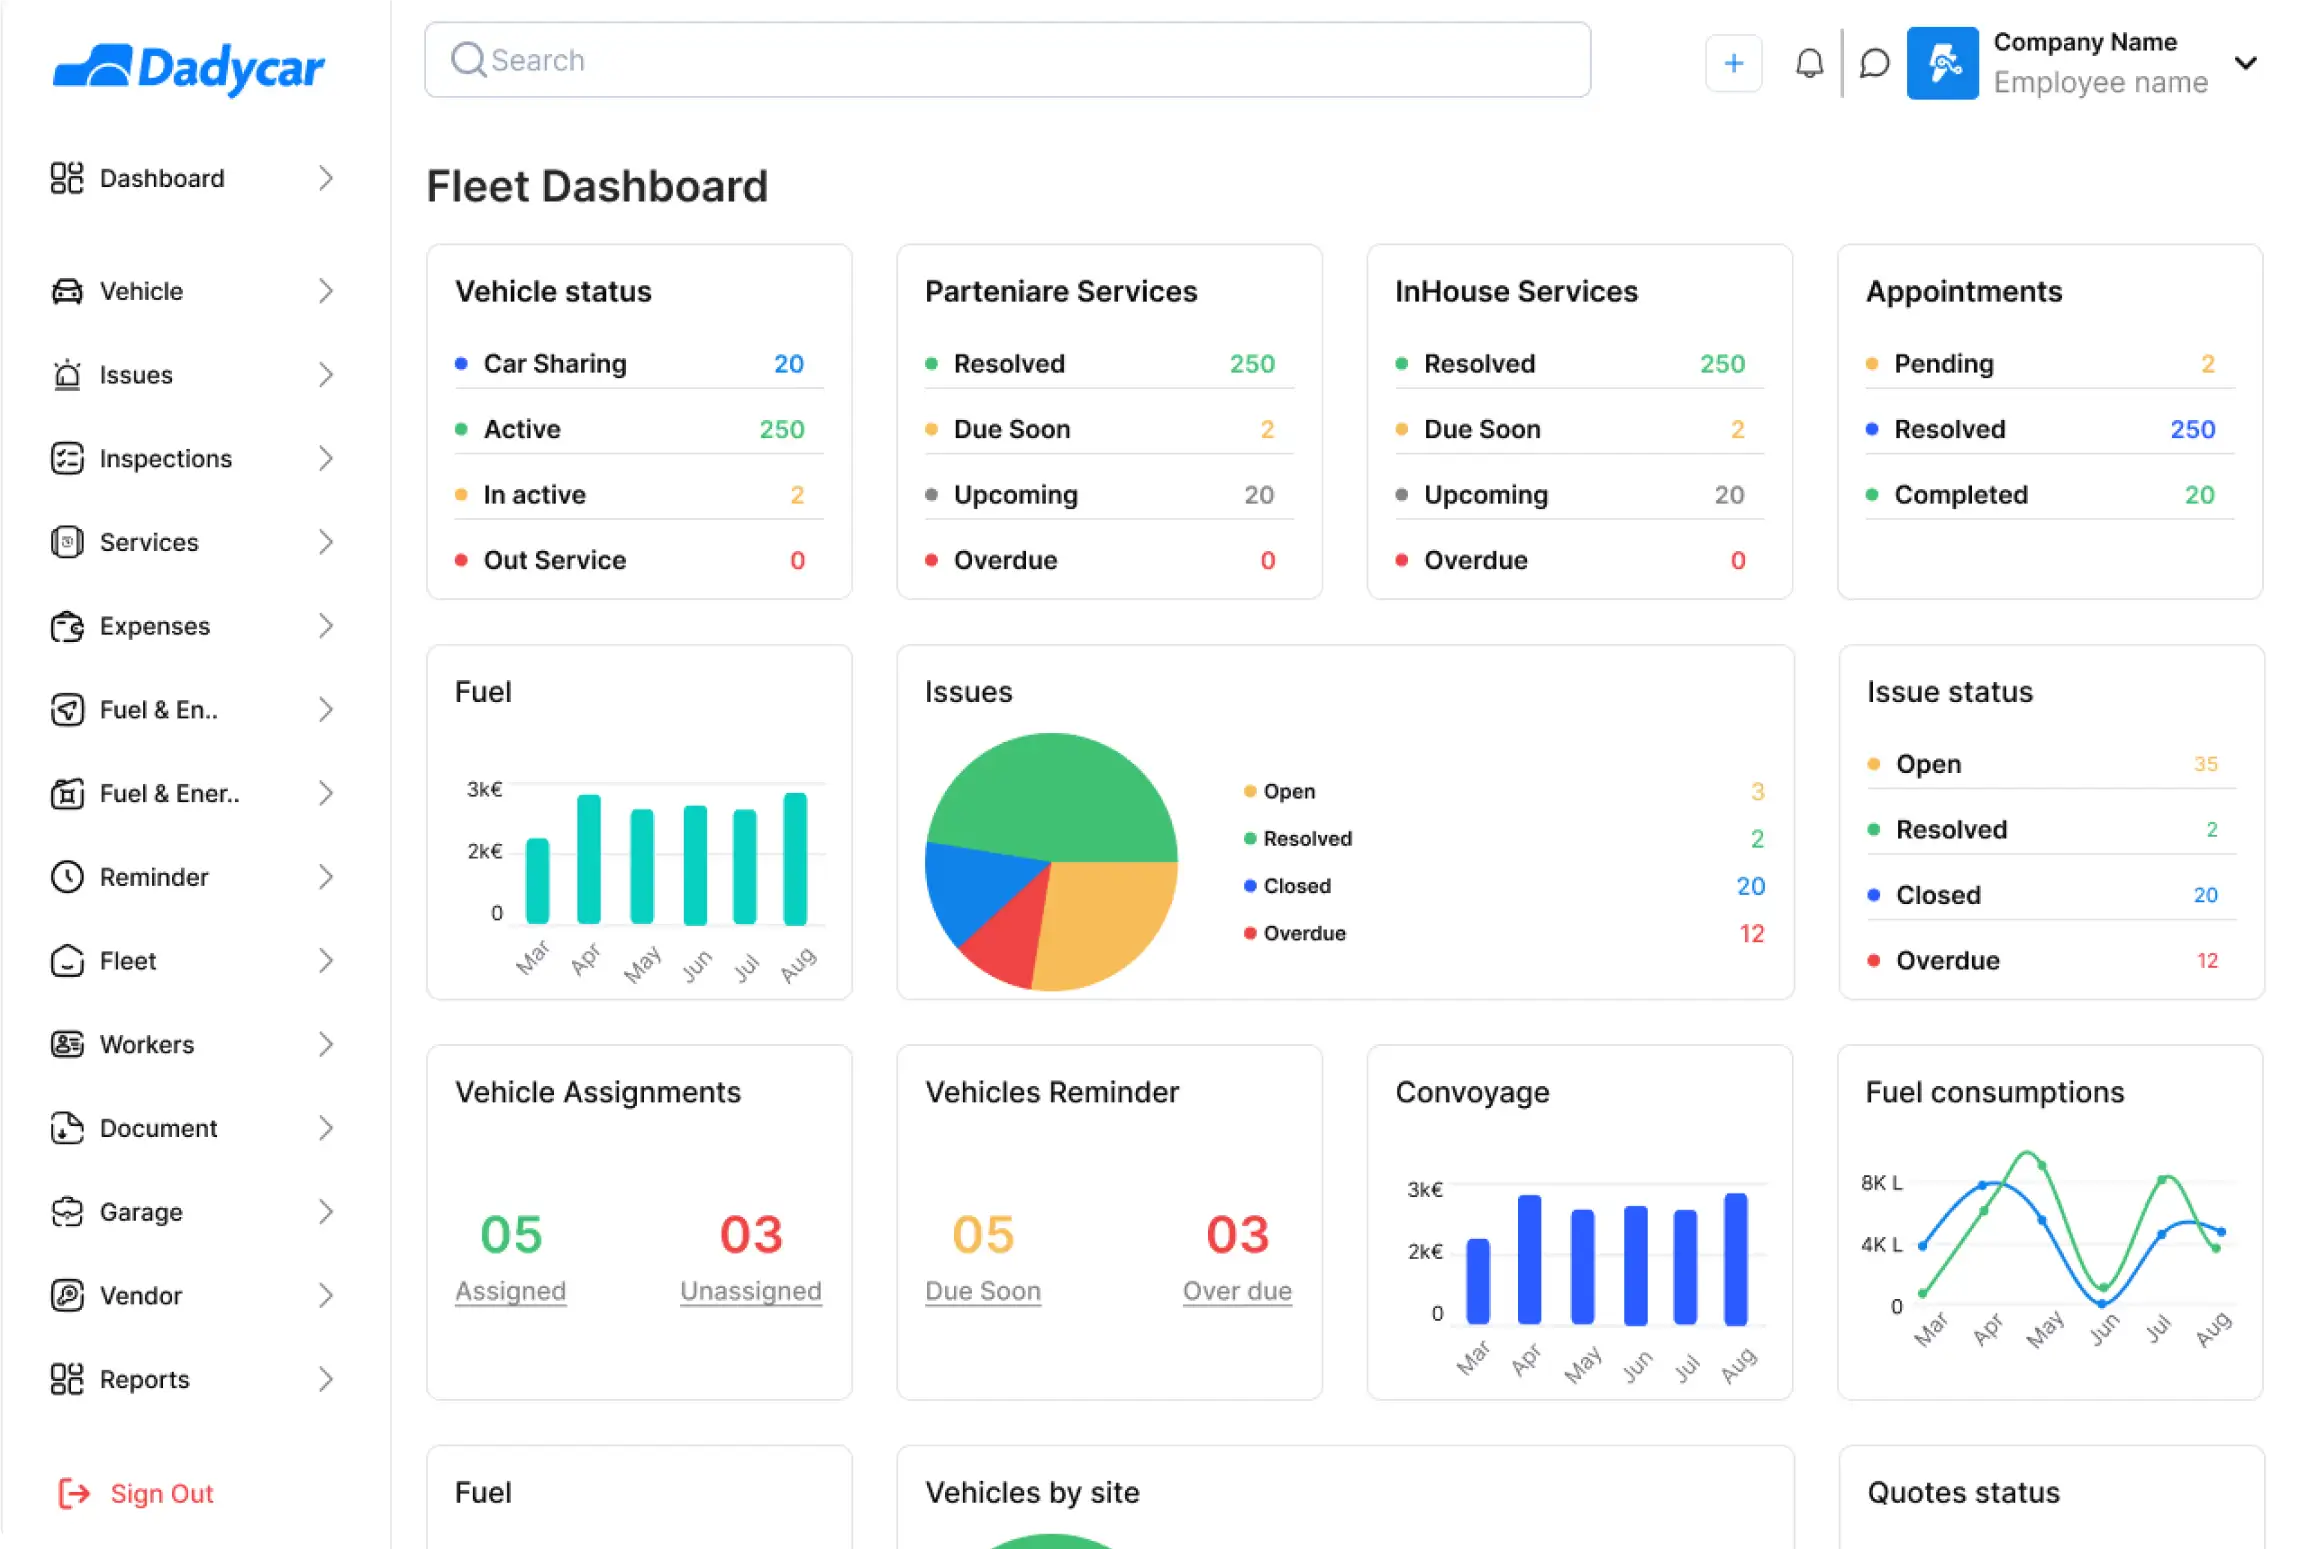The image size is (2304, 1549).
Task: Click Completed row in Appointments
Action: coord(2050,495)
